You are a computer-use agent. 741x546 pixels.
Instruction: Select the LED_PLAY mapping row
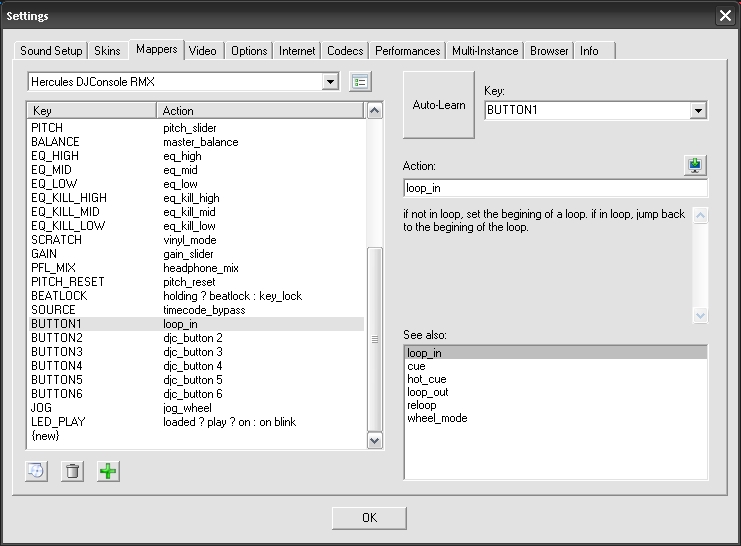click(196, 422)
